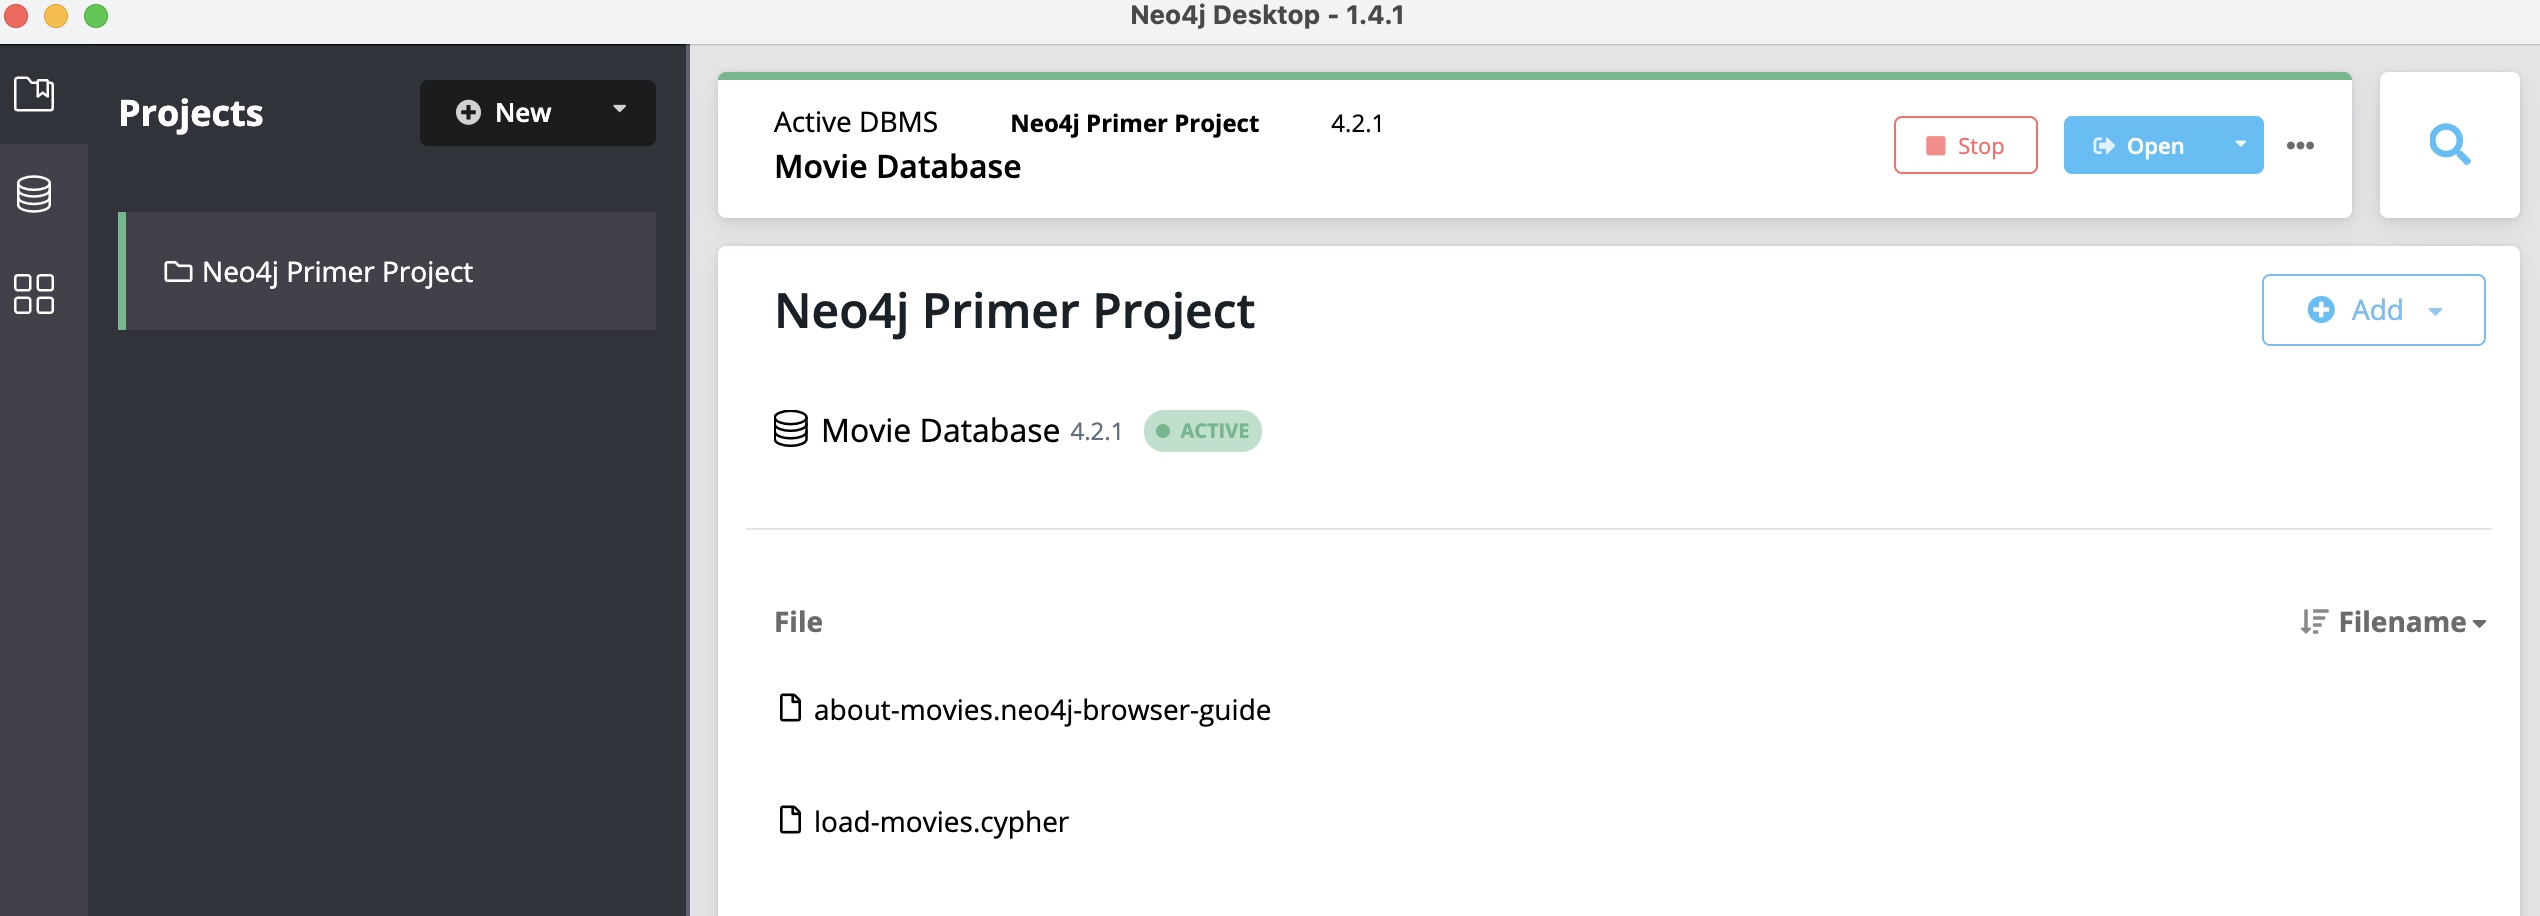The image size is (2540, 916).
Task: Click the plus icon in Add button
Action: (2321, 310)
